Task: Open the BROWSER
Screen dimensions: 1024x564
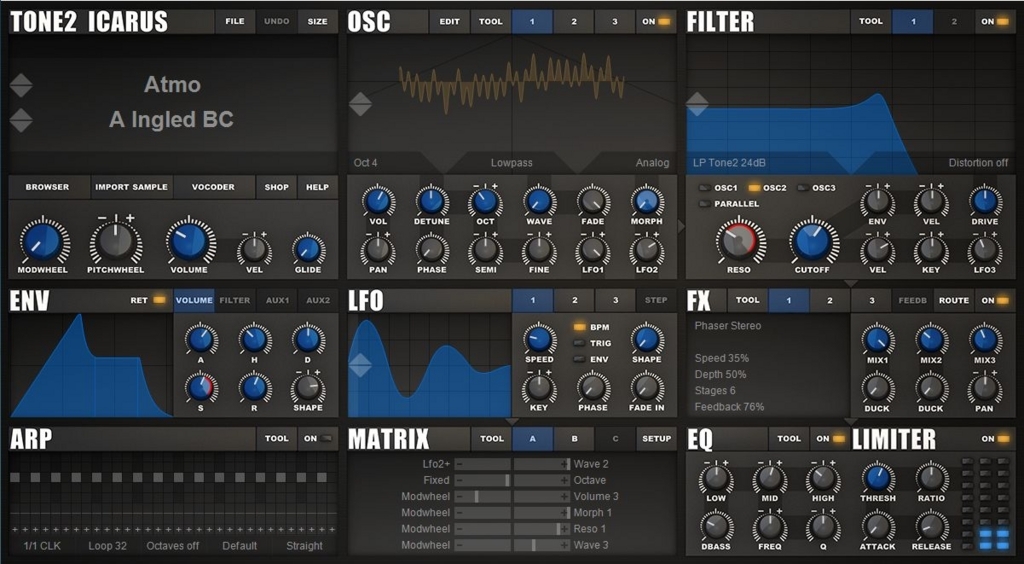Action: pos(48,187)
